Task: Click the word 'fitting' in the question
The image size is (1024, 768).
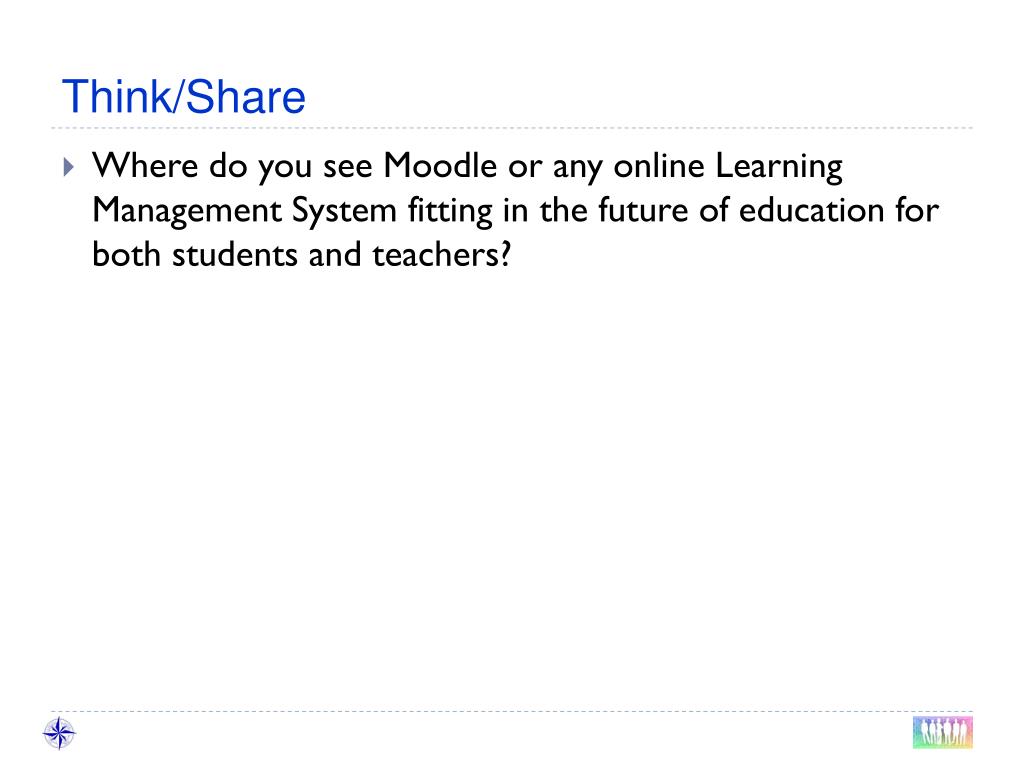Action: pyautogui.click(x=450, y=212)
